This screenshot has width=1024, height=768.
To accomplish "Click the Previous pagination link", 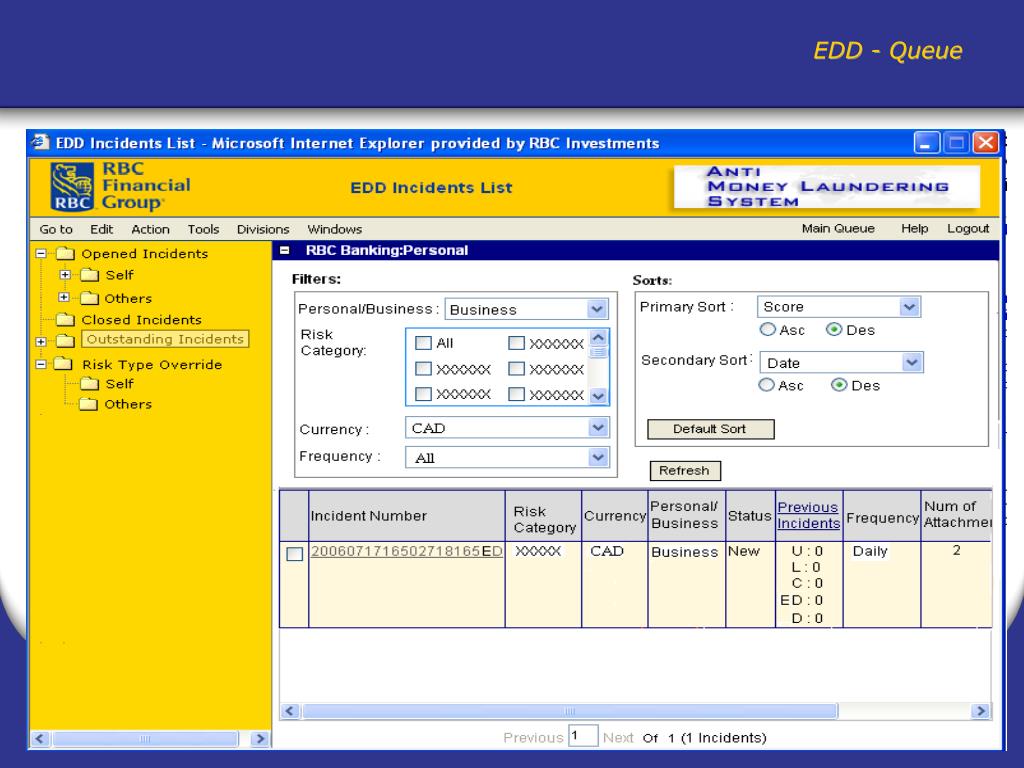I will [533, 737].
